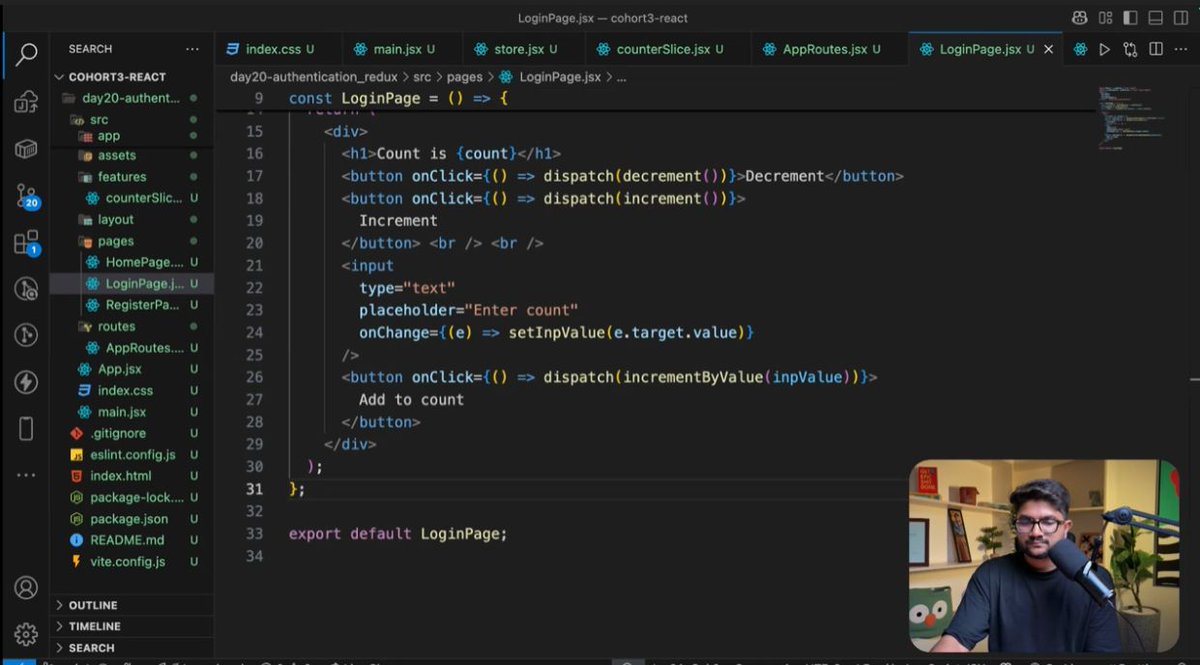The height and width of the screenshot is (665, 1200).
Task: Click the React icon in editor actions toolbar
Action: click(x=1079, y=49)
